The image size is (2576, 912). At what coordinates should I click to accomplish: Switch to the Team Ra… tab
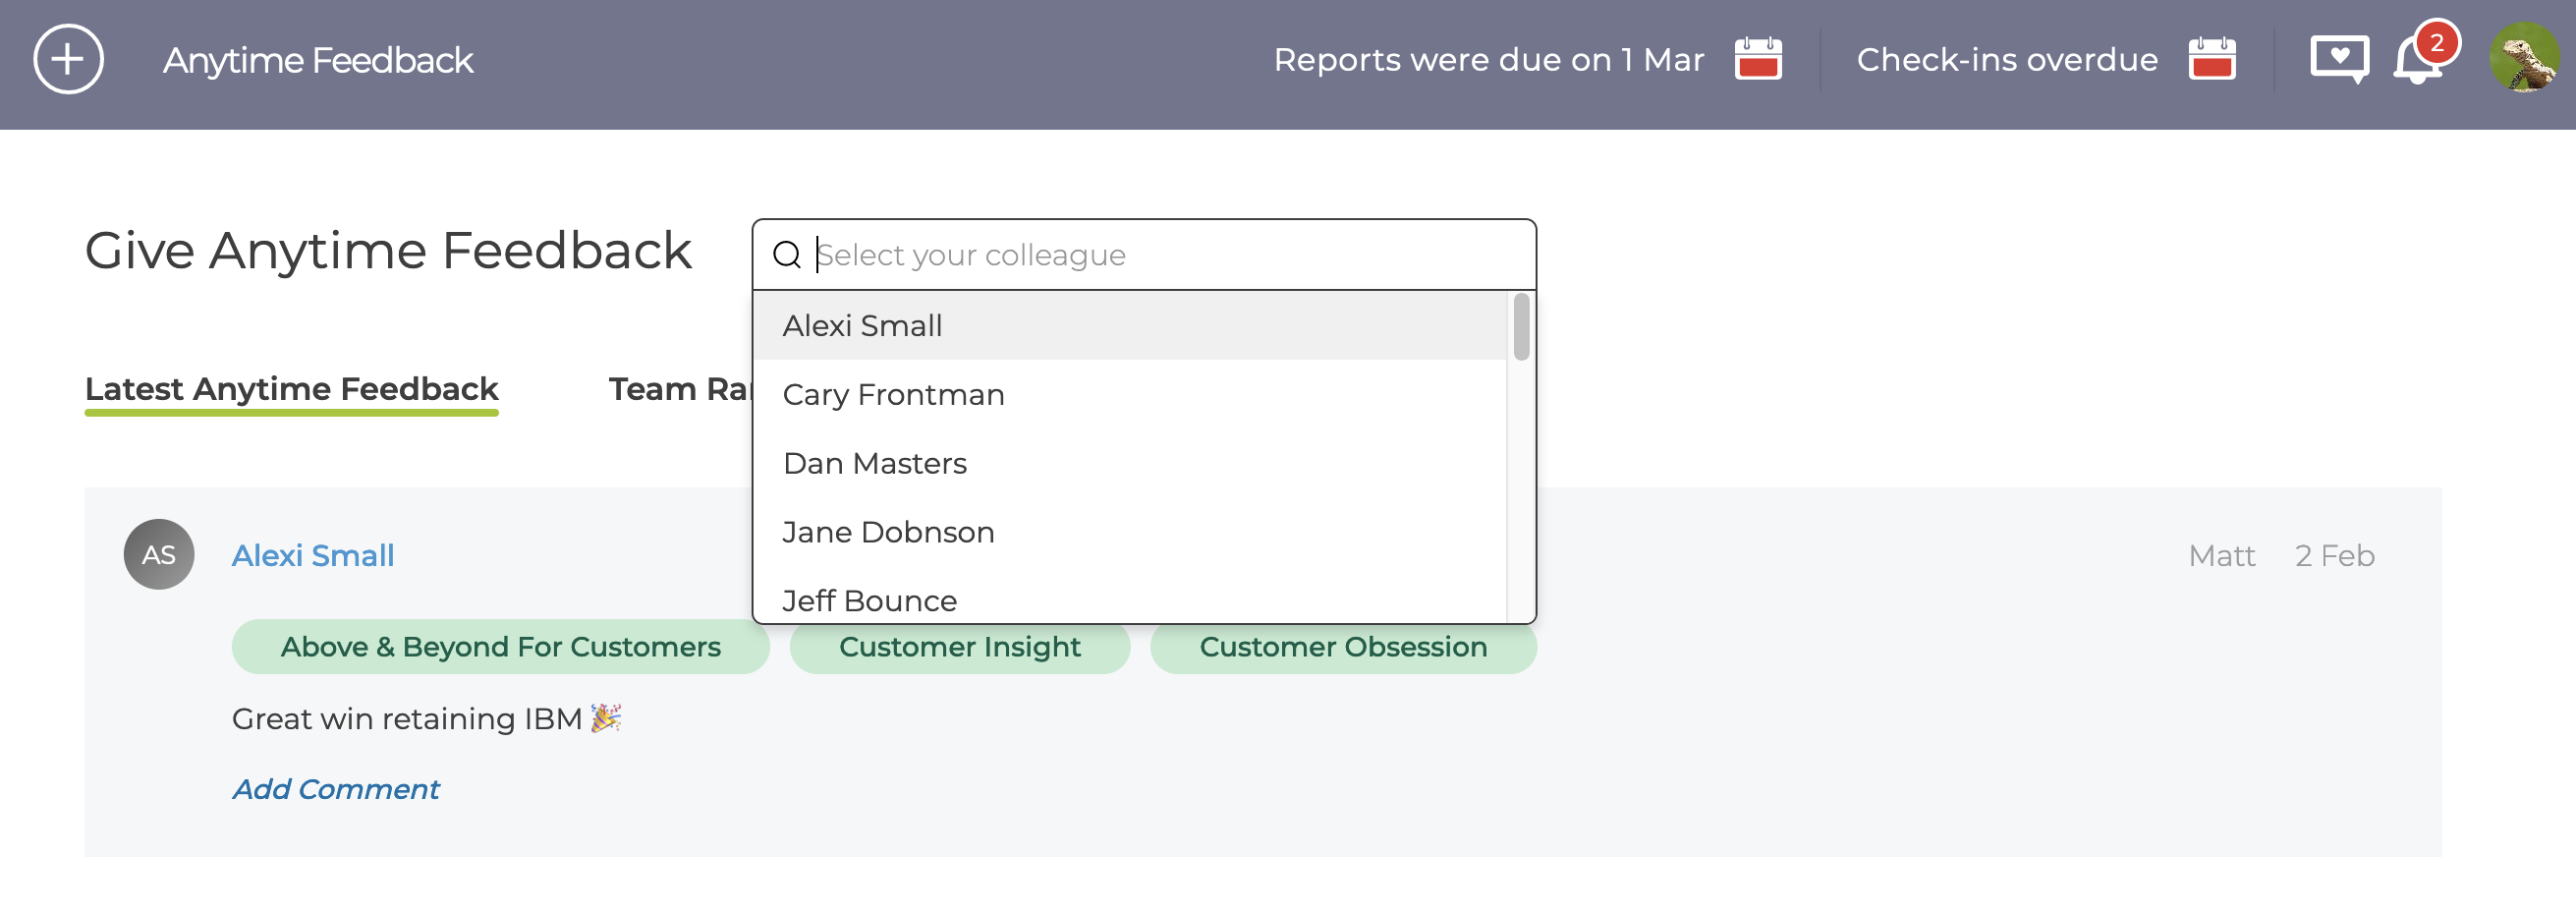click(680, 389)
